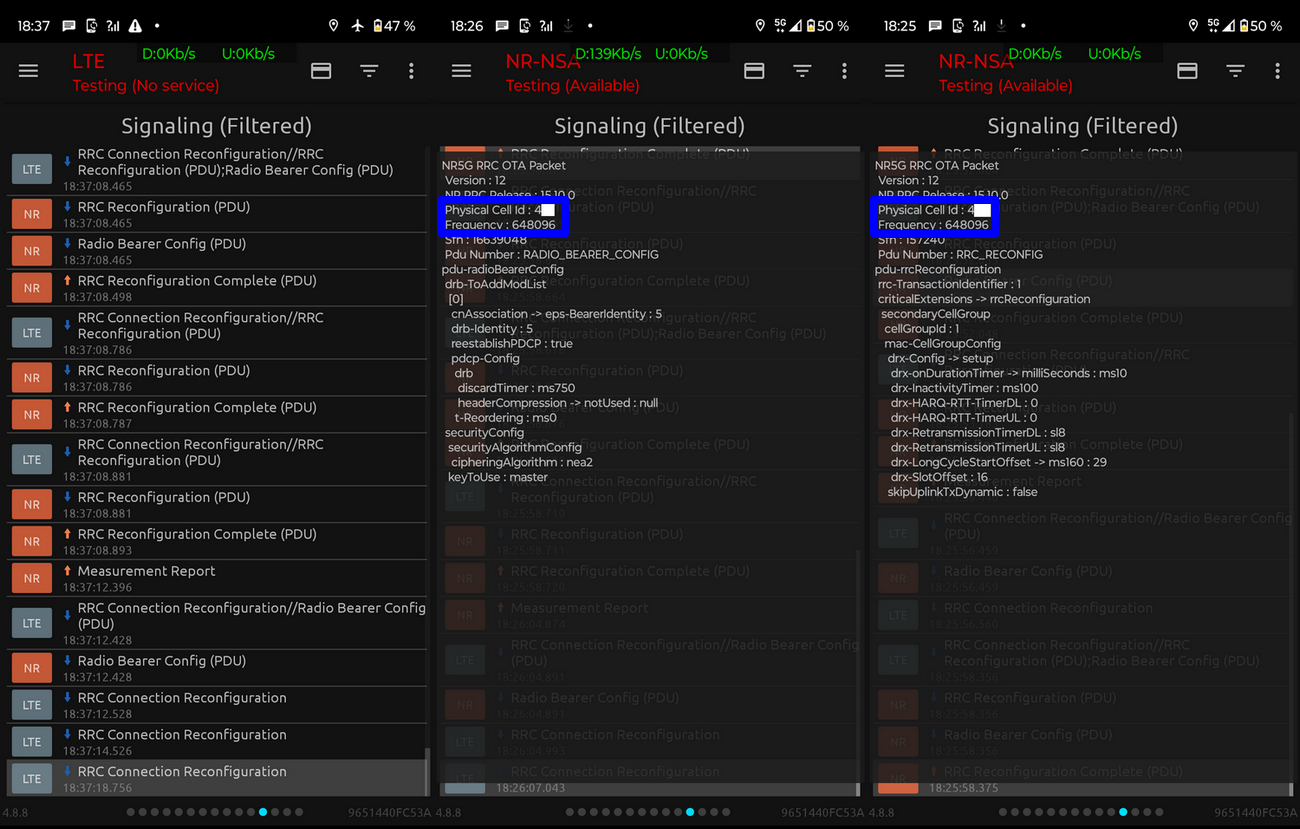Open Radio Bearer Config (PDU) at 18:37:08.465
This screenshot has width=1300, height=829.
click(217, 251)
